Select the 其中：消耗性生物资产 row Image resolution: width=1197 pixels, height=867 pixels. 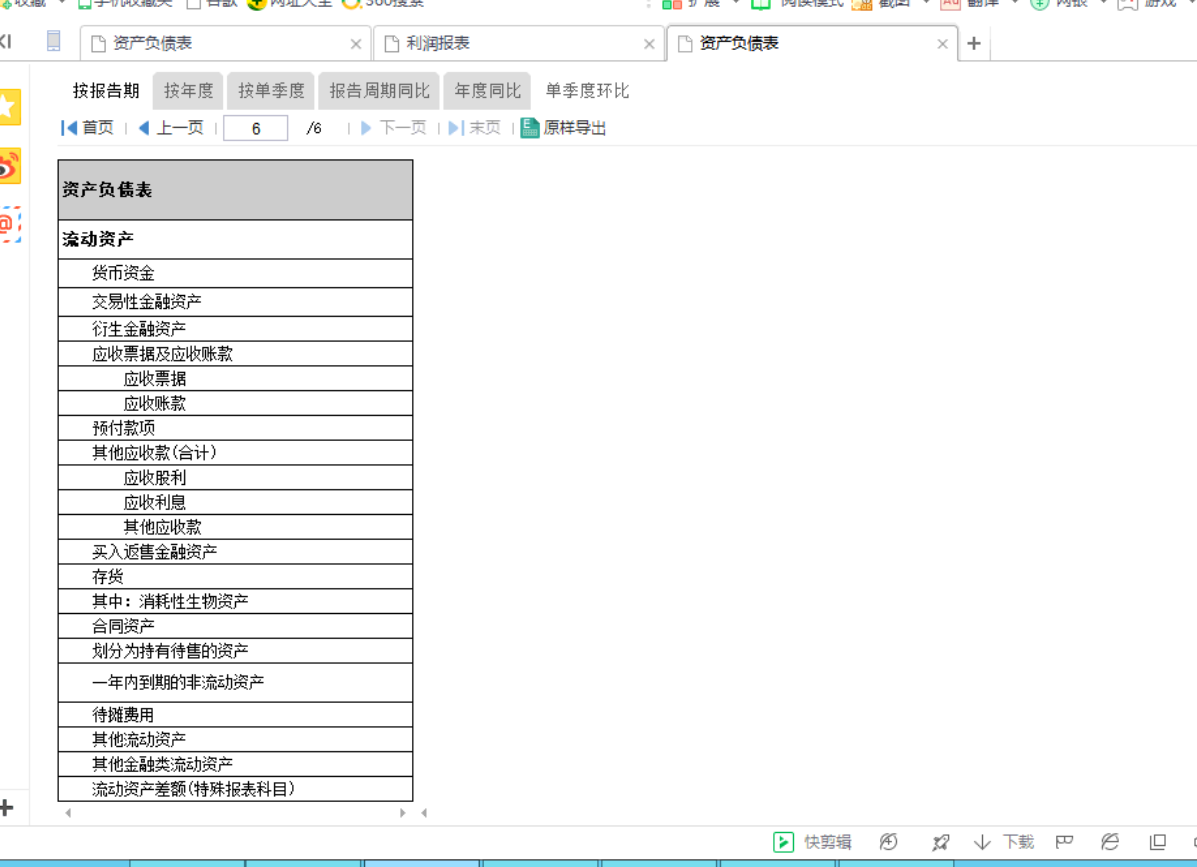(x=235, y=601)
